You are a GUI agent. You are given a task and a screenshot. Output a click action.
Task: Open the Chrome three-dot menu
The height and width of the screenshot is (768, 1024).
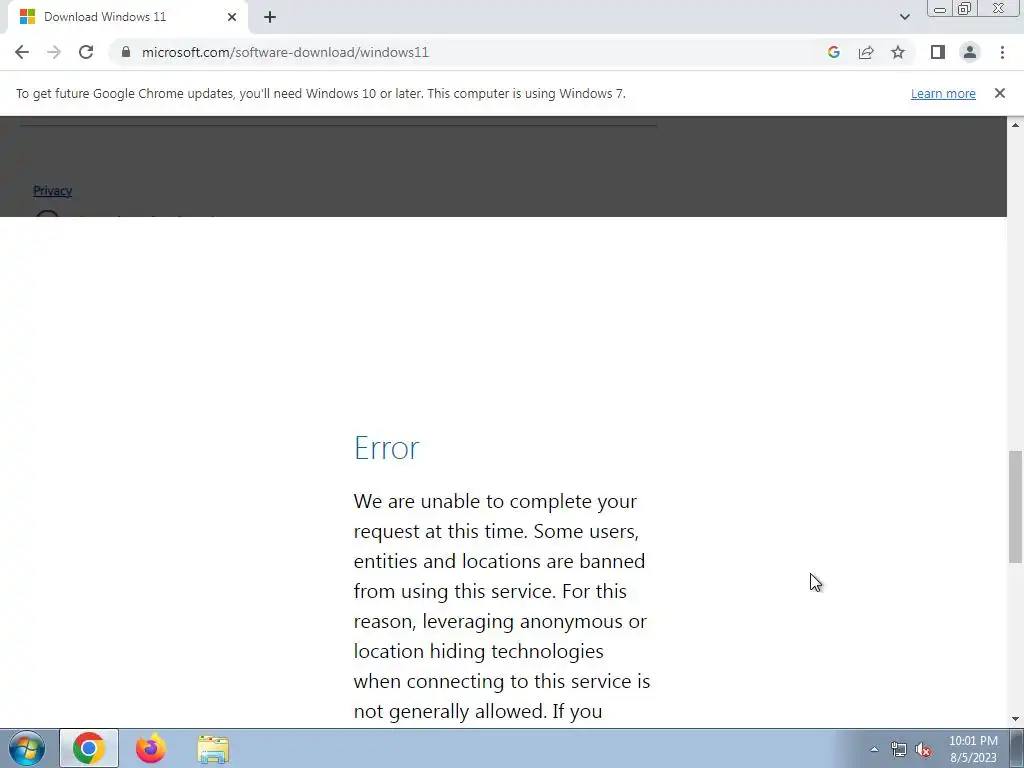[x=1002, y=52]
